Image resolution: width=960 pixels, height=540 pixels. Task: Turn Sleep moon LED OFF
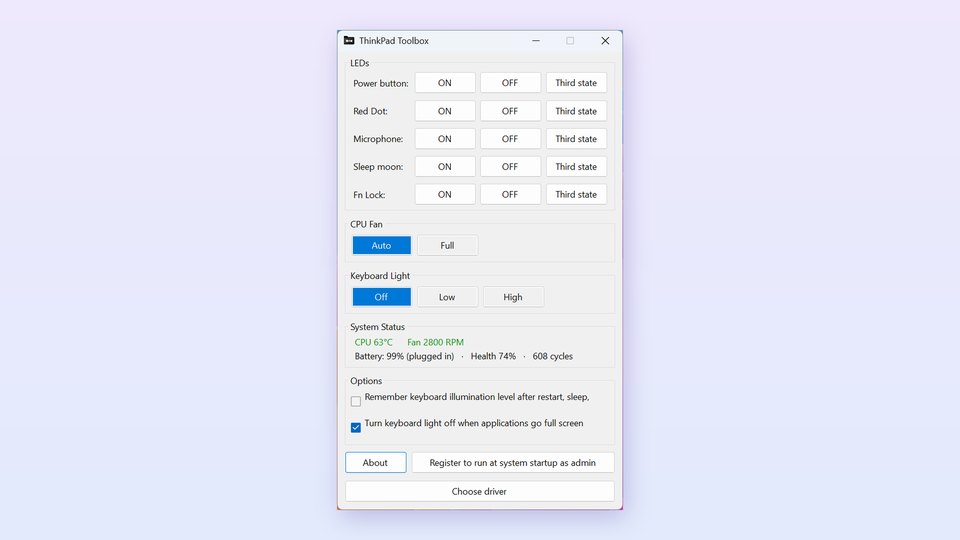(510, 167)
